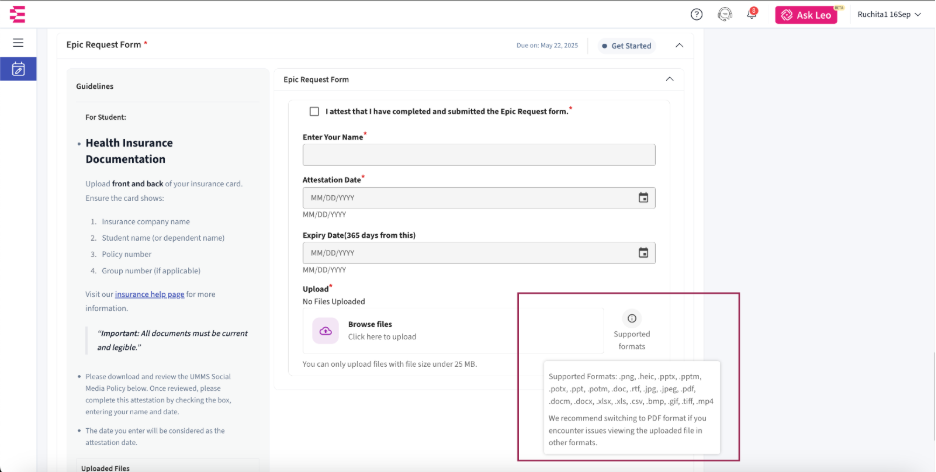936x472 pixels.
Task: Open notifications bell icon
Action: pyautogui.click(x=751, y=14)
